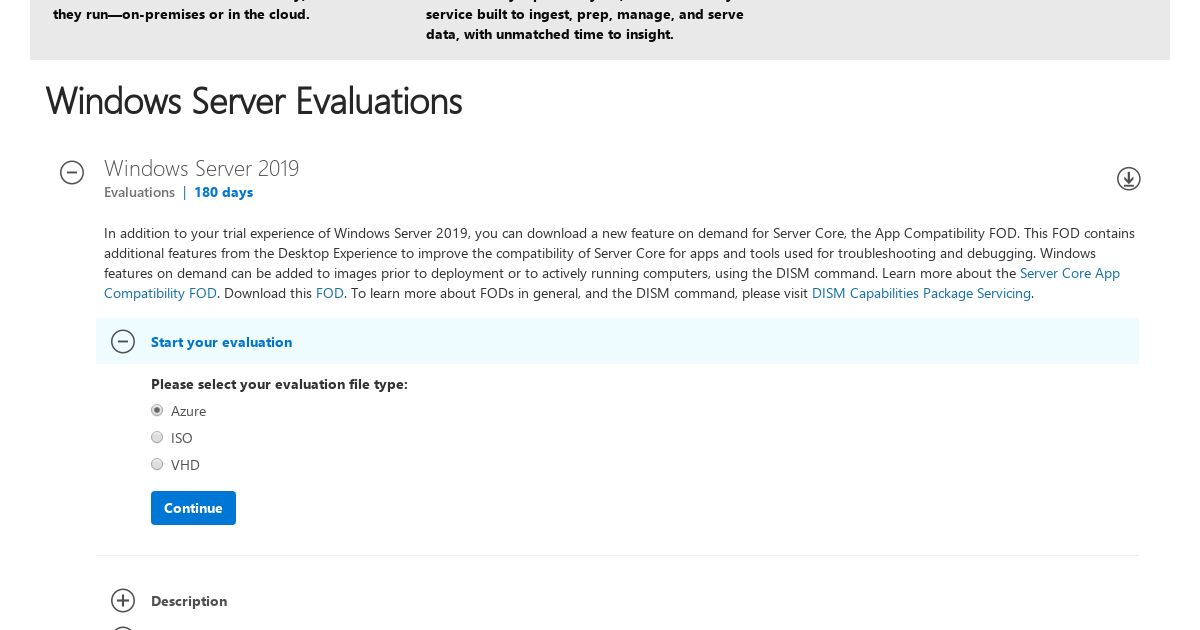This screenshot has width=1200, height=630.
Task: Select the Azure radio button
Action: [157, 411]
